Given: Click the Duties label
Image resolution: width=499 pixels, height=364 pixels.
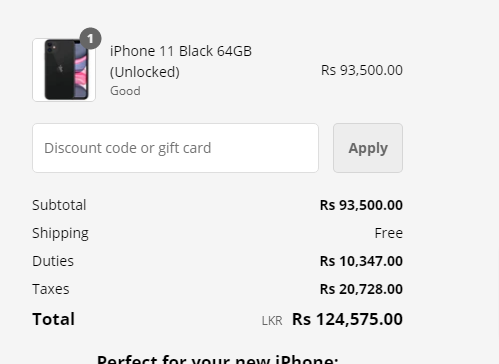Looking at the screenshot, I should click(53, 261).
